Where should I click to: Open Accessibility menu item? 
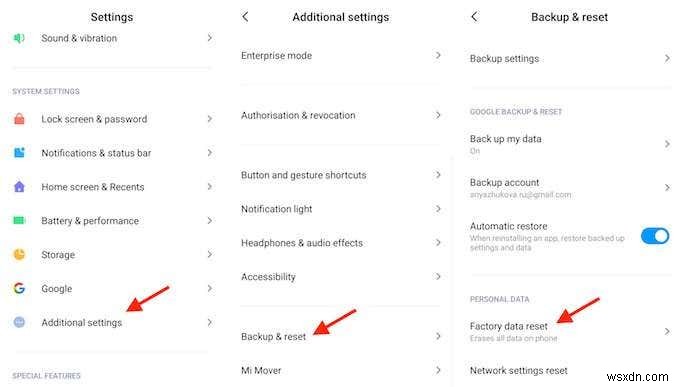click(340, 277)
